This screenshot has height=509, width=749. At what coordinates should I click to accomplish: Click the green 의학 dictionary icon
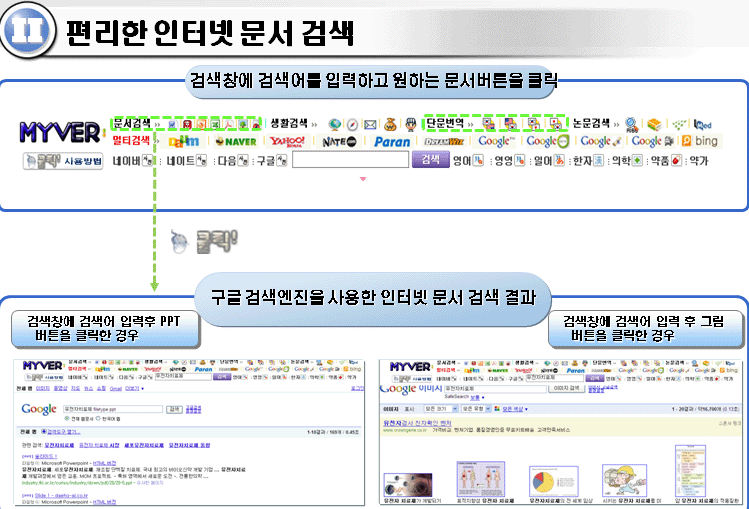point(637,160)
